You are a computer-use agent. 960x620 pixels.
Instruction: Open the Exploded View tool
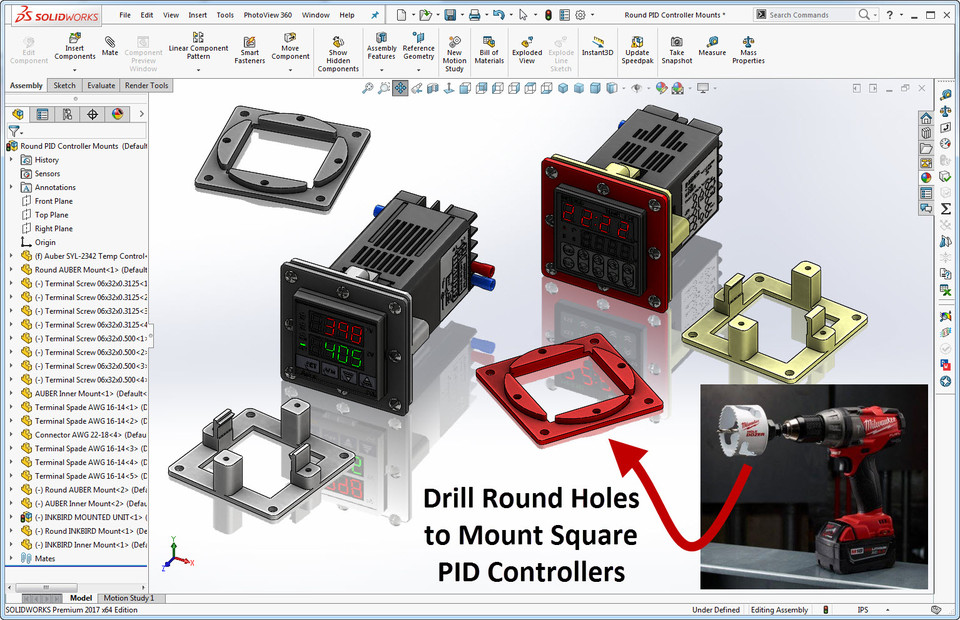coord(527,45)
